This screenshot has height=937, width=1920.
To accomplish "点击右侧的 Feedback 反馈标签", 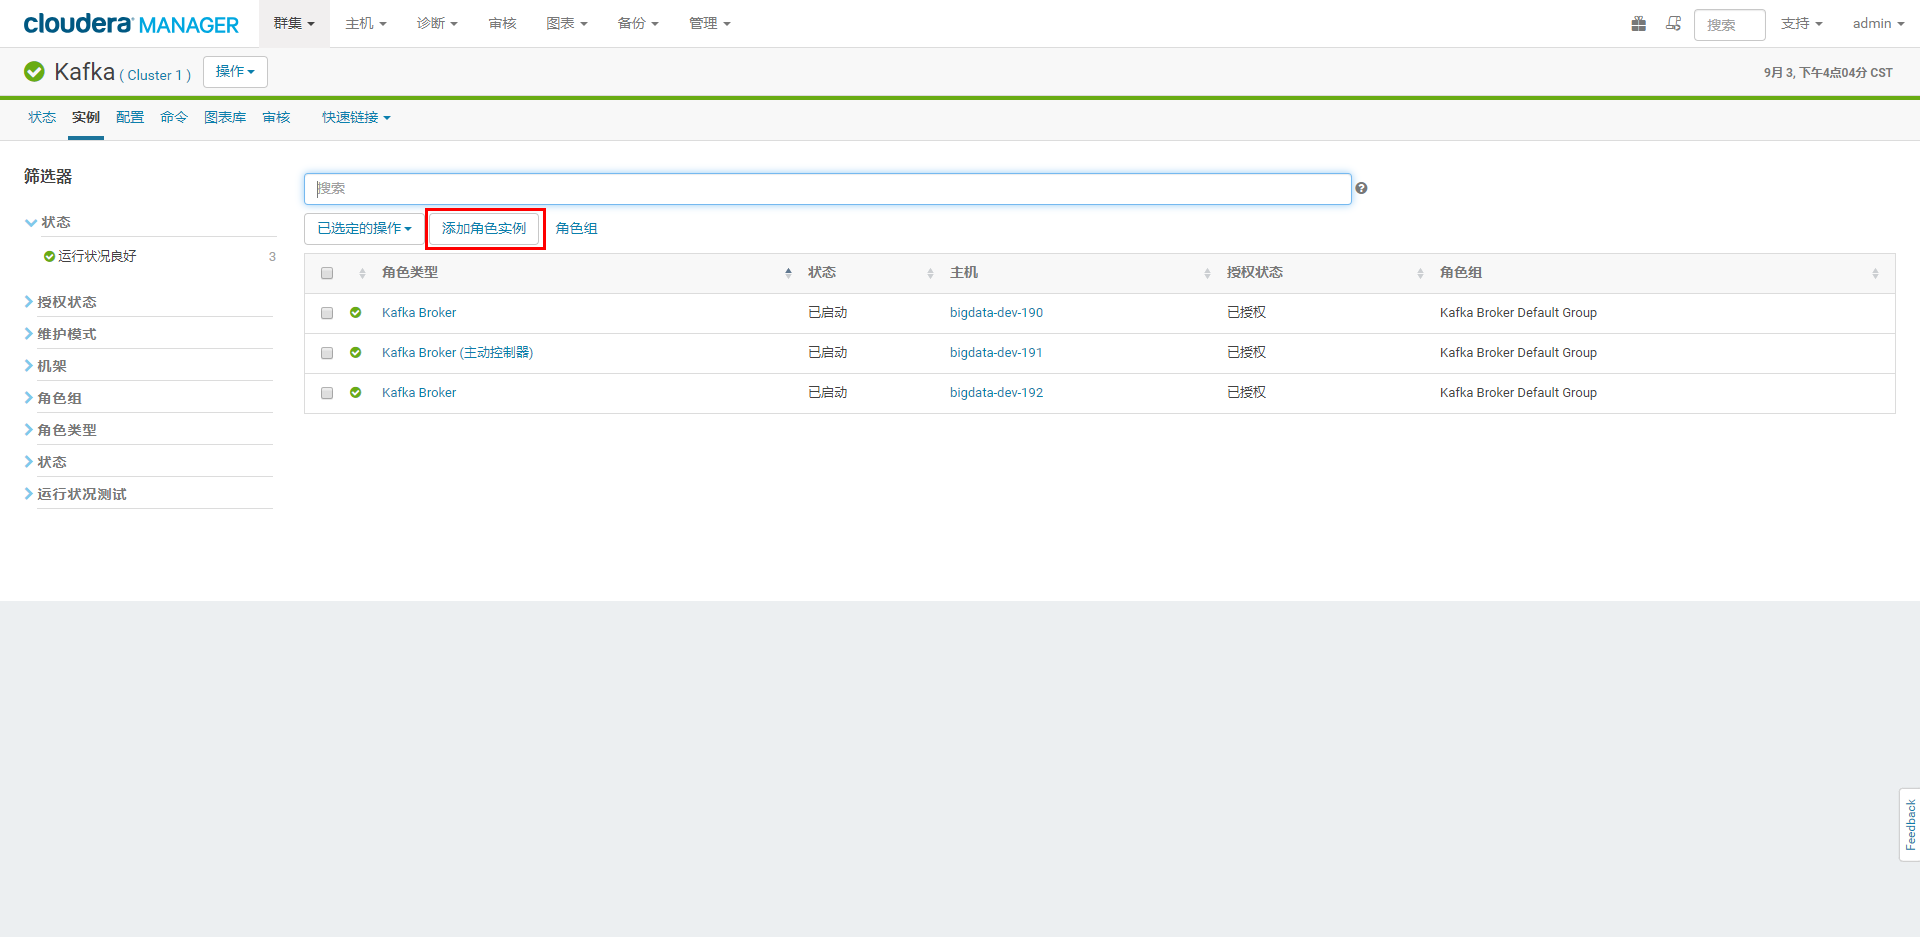I will 1908,824.
